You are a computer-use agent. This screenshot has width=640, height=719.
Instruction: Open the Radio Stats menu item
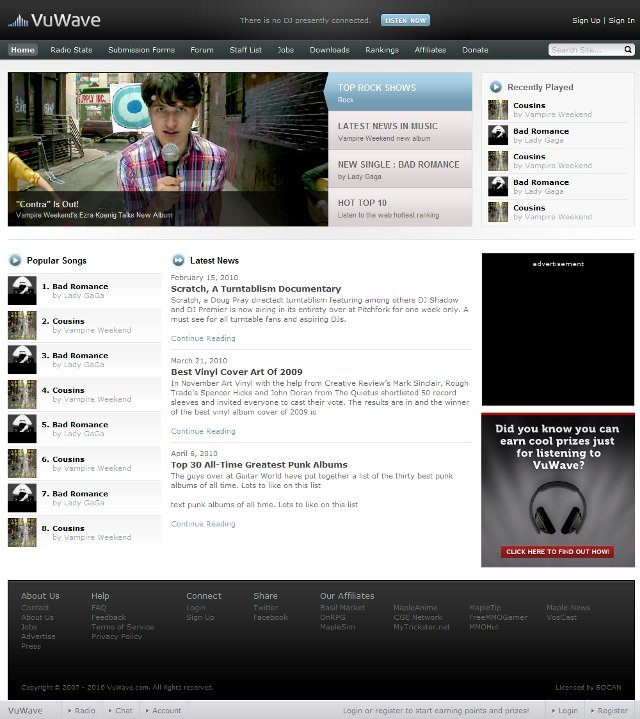coord(71,50)
